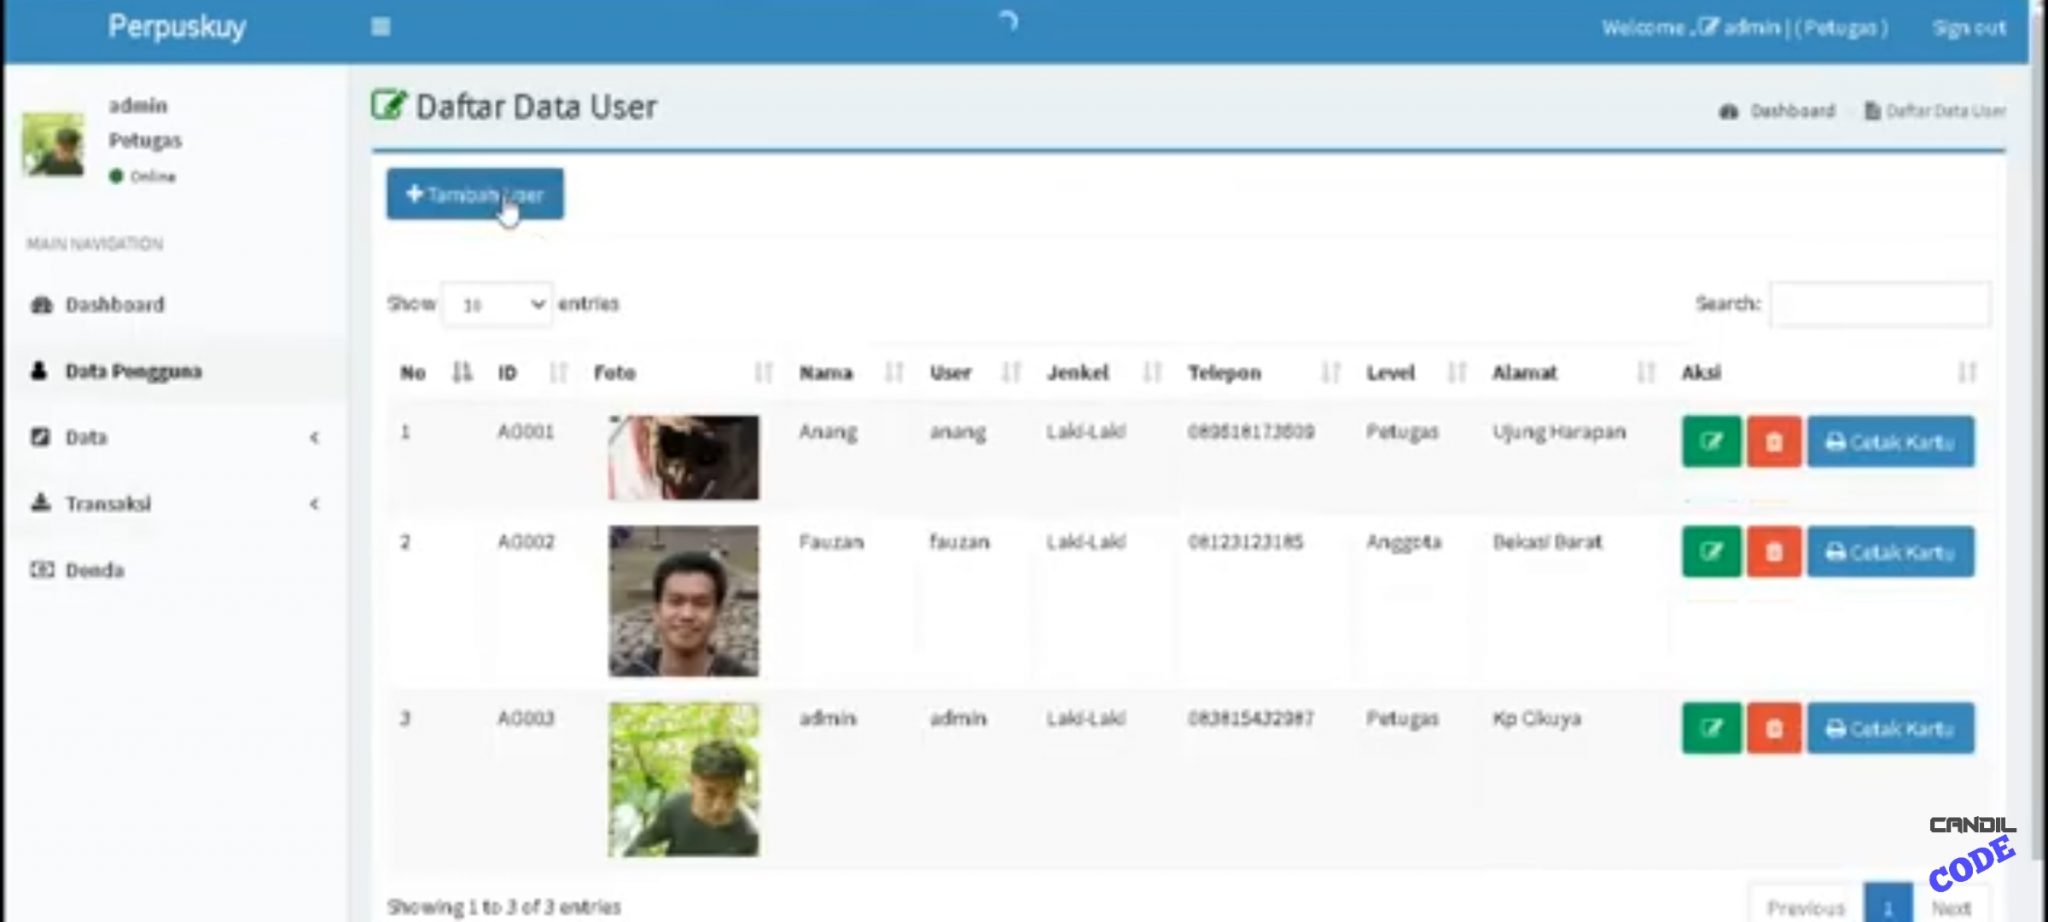Open the sidebar hamburger menu icon
The width and height of the screenshot is (2048, 922).
coord(380,27)
